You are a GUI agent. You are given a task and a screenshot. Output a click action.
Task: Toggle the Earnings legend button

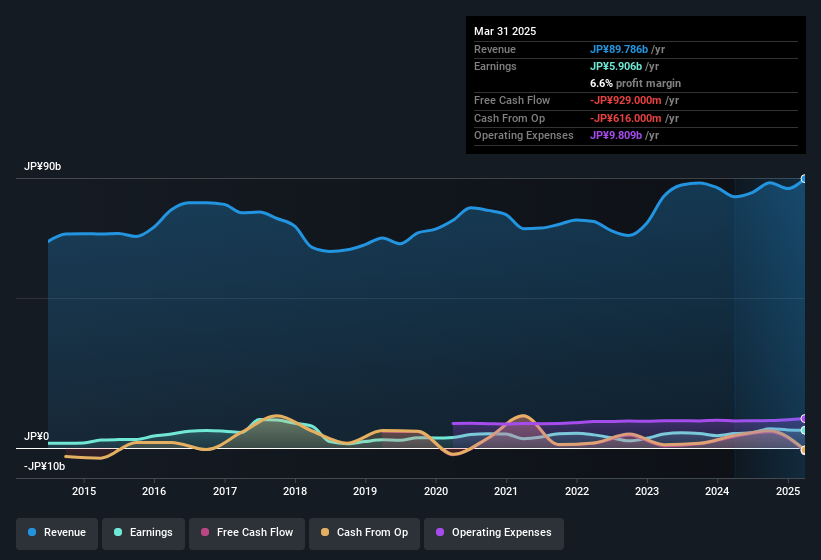(143, 533)
